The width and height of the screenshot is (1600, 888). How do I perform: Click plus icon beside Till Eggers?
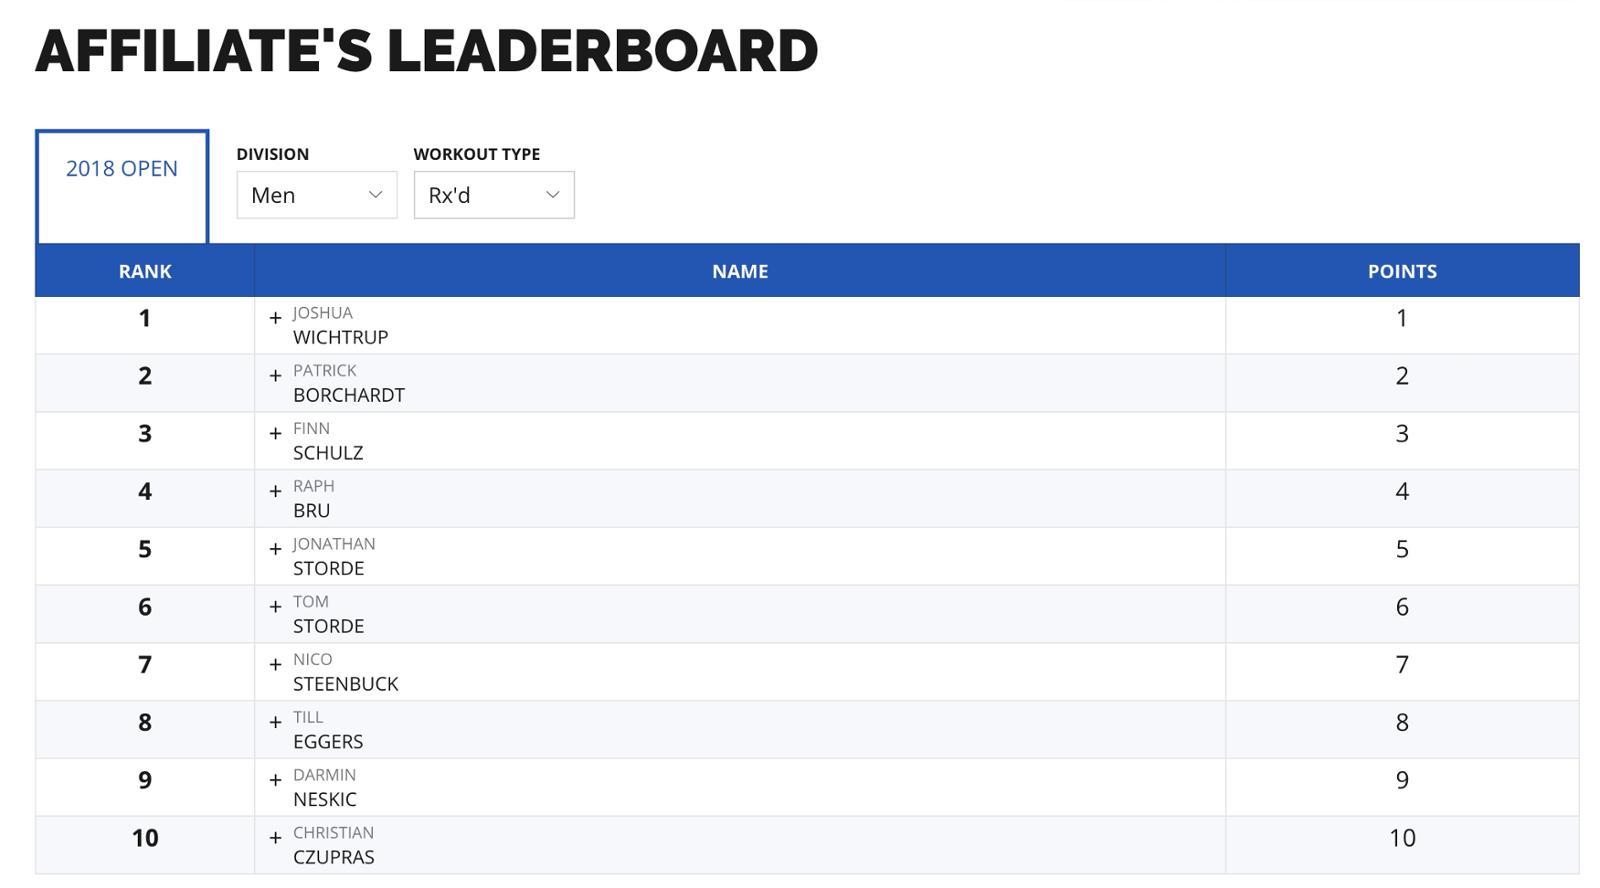coord(275,723)
